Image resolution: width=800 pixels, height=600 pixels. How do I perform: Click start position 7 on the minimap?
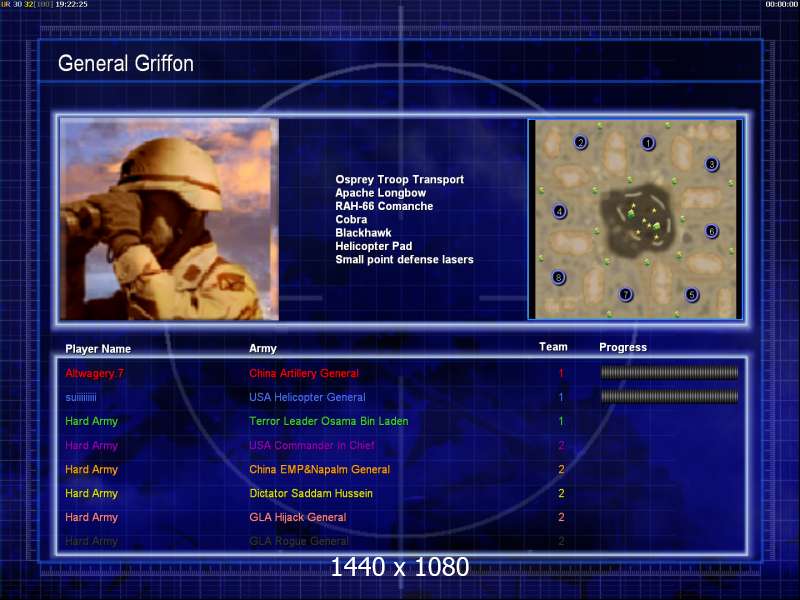[626, 294]
